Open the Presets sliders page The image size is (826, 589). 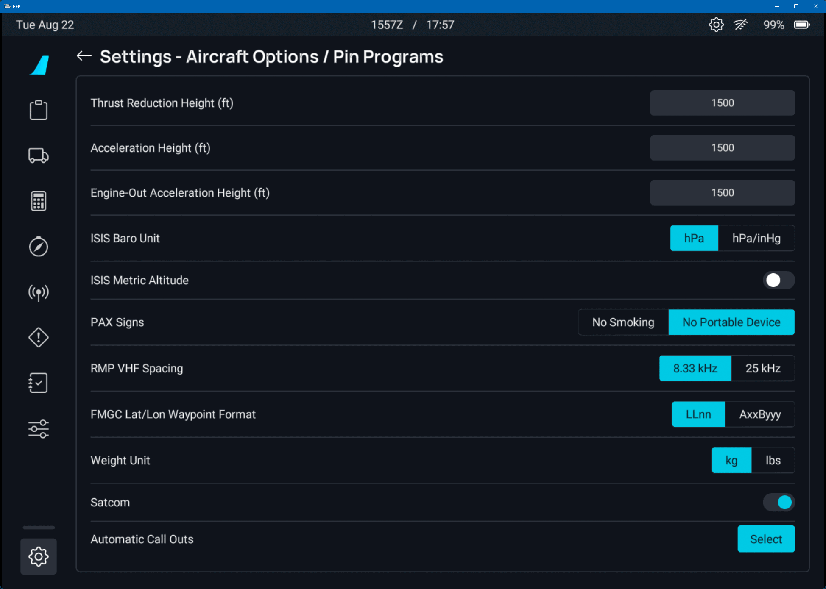point(38,429)
